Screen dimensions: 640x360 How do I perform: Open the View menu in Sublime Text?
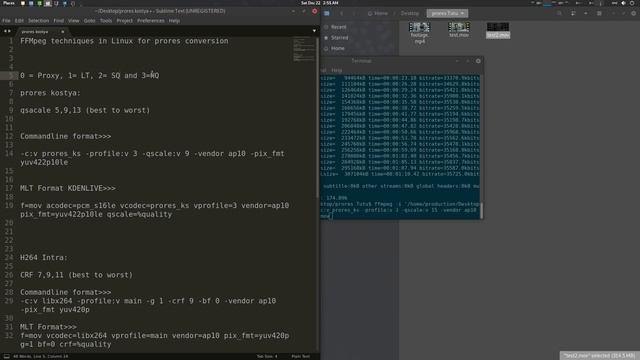[73, 20]
